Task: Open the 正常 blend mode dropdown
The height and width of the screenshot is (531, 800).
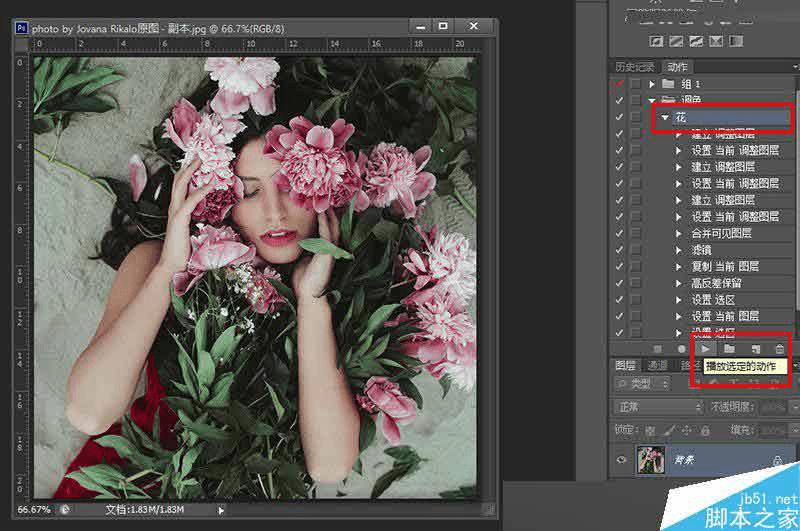Action: (658, 407)
